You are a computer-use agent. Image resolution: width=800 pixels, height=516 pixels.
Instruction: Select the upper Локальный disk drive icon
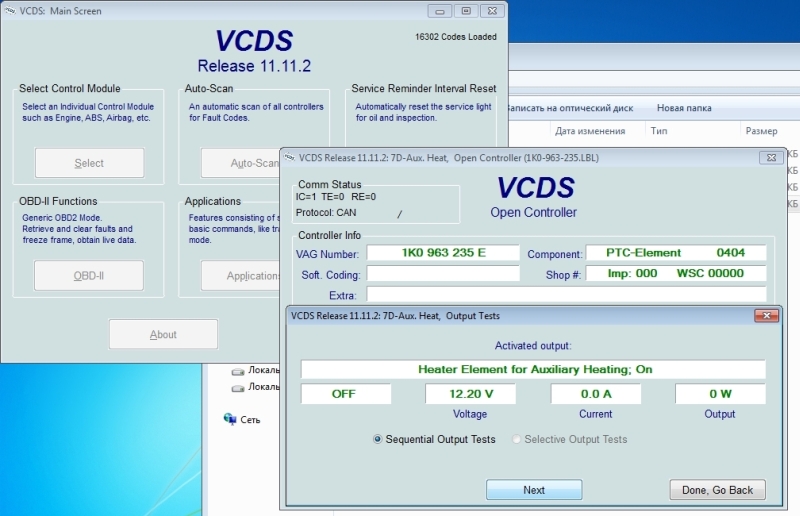[237, 369]
